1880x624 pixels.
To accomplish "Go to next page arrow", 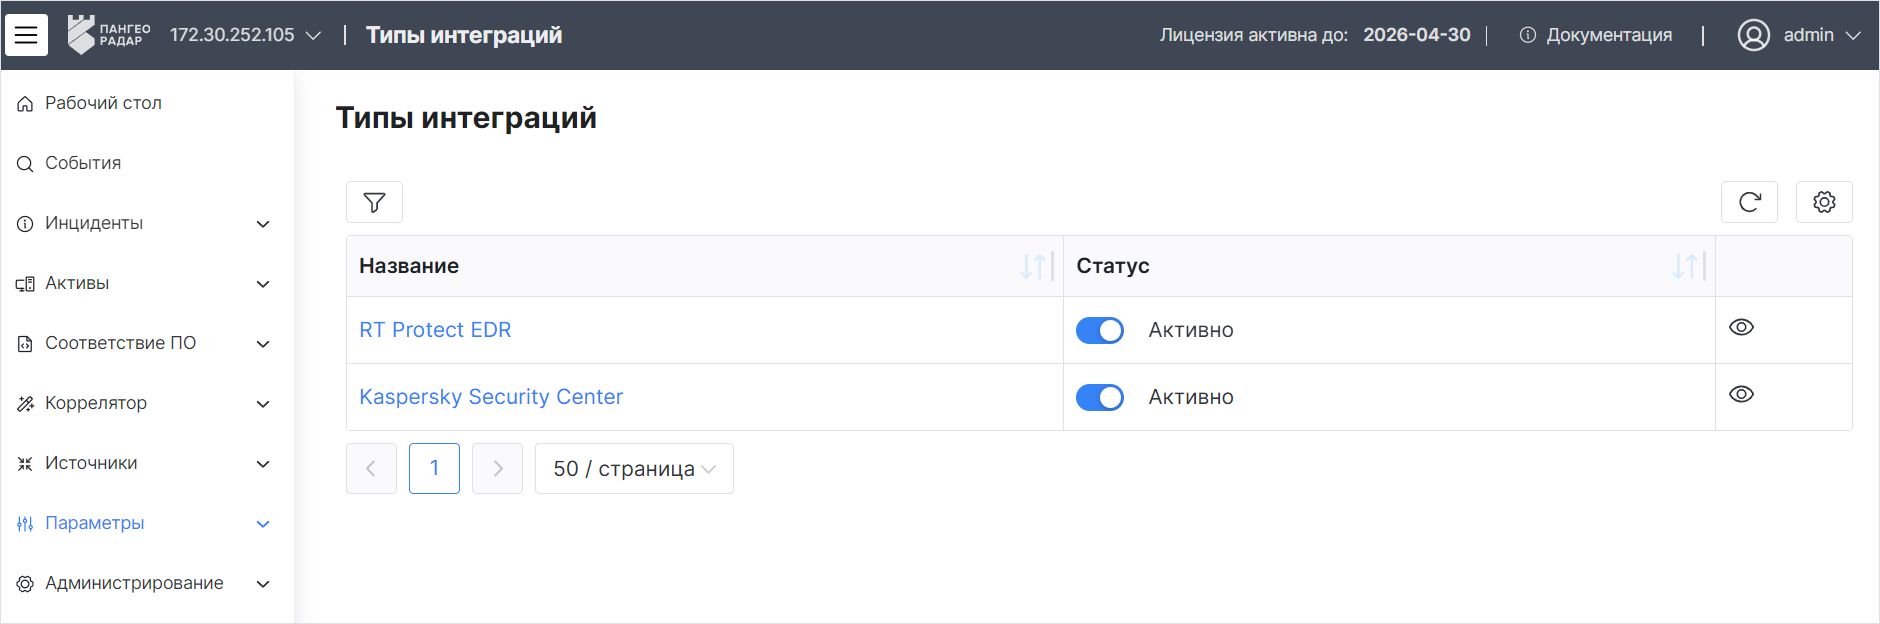I will (x=497, y=468).
